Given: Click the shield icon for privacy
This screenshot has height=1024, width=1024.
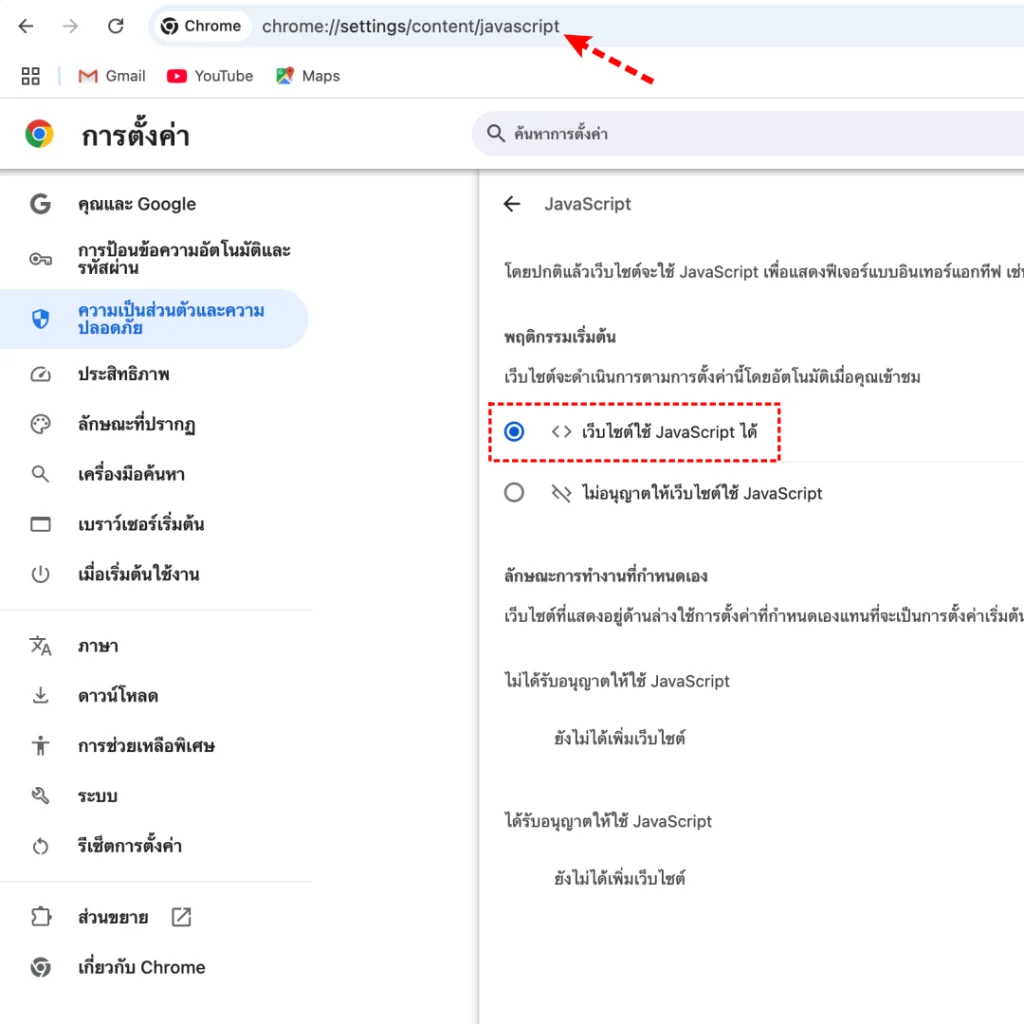Looking at the screenshot, I should click(40, 319).
